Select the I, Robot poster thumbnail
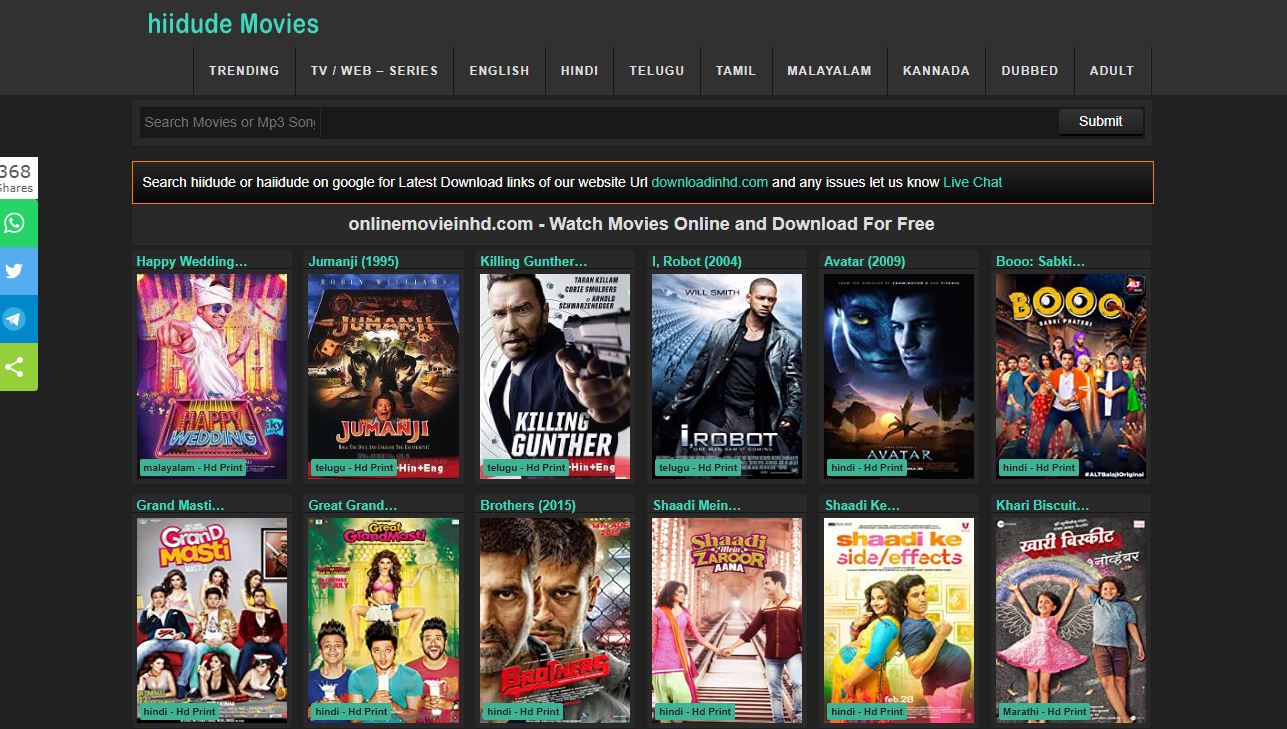This screenshot has height=729, width=1287. (727, 376)
